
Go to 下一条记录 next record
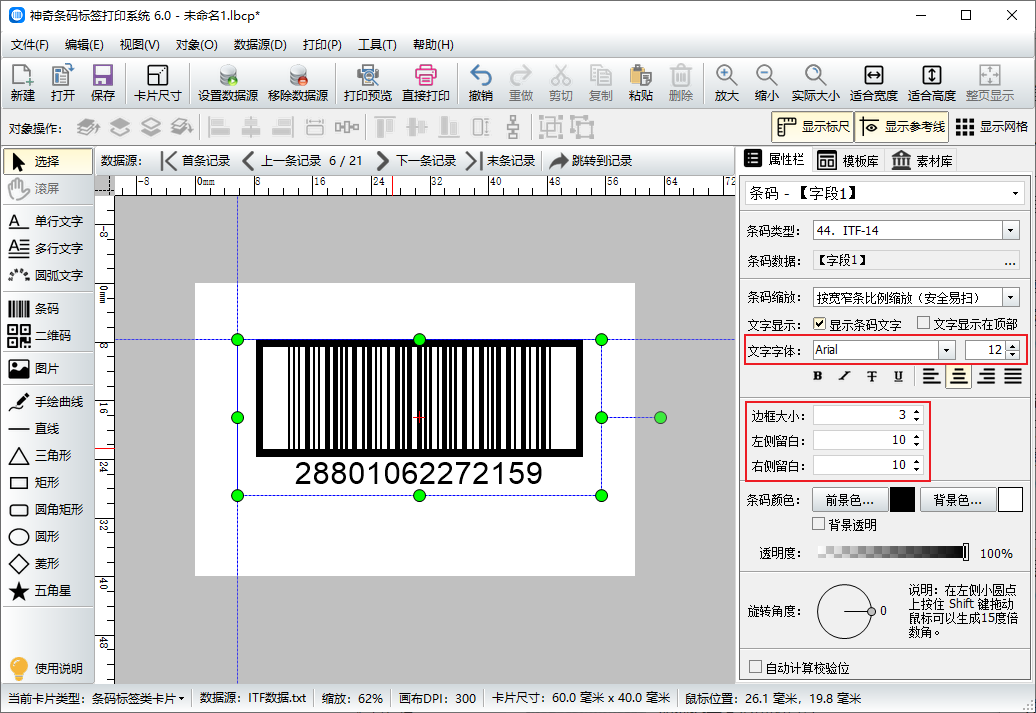tap(416, 161)
